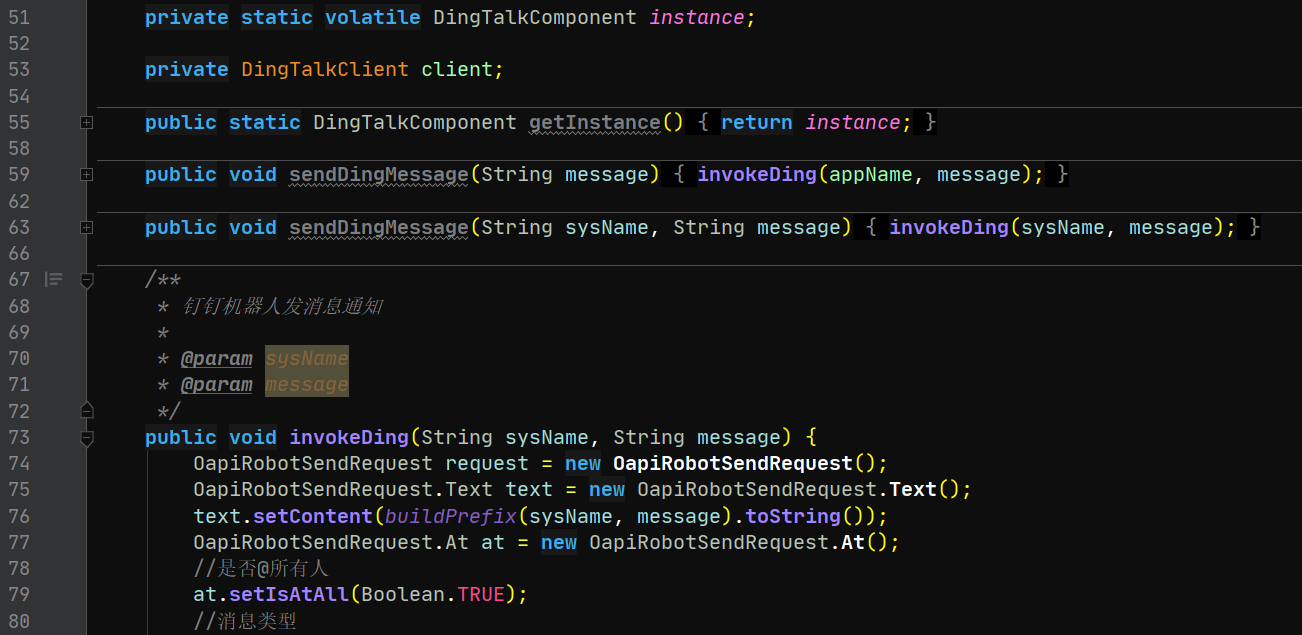The height and width of the screenshot is (635, 1302).
Task: Click setContent on line 76
Action: (x=313, y=516)
